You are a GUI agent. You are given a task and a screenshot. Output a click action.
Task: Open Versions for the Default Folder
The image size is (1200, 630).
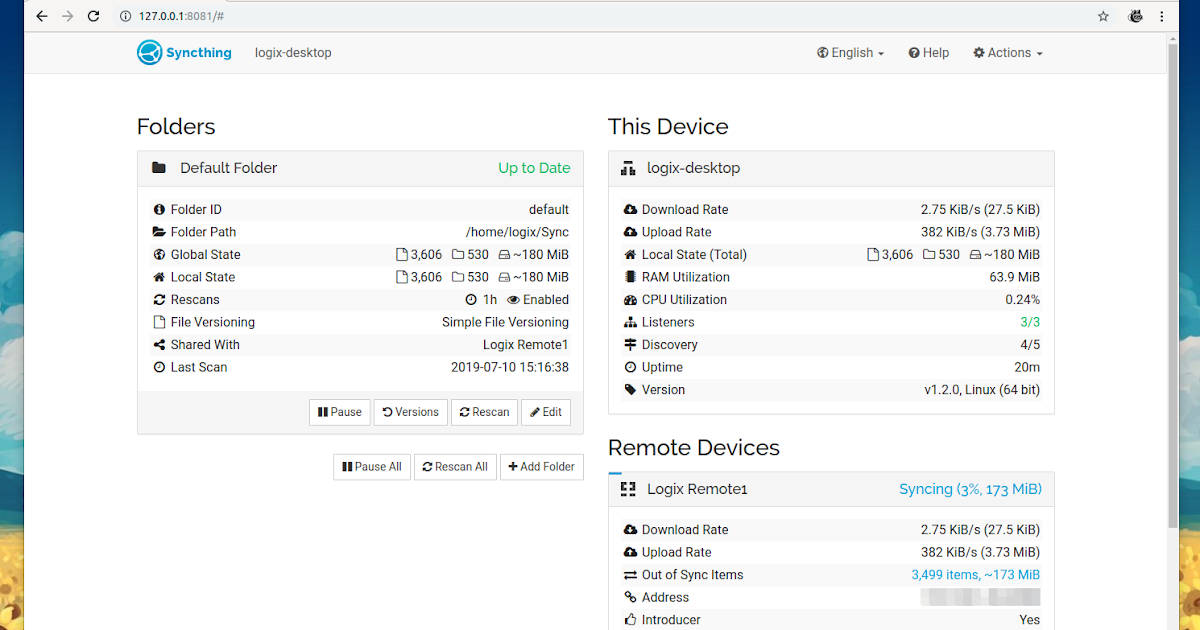point(411,412)
